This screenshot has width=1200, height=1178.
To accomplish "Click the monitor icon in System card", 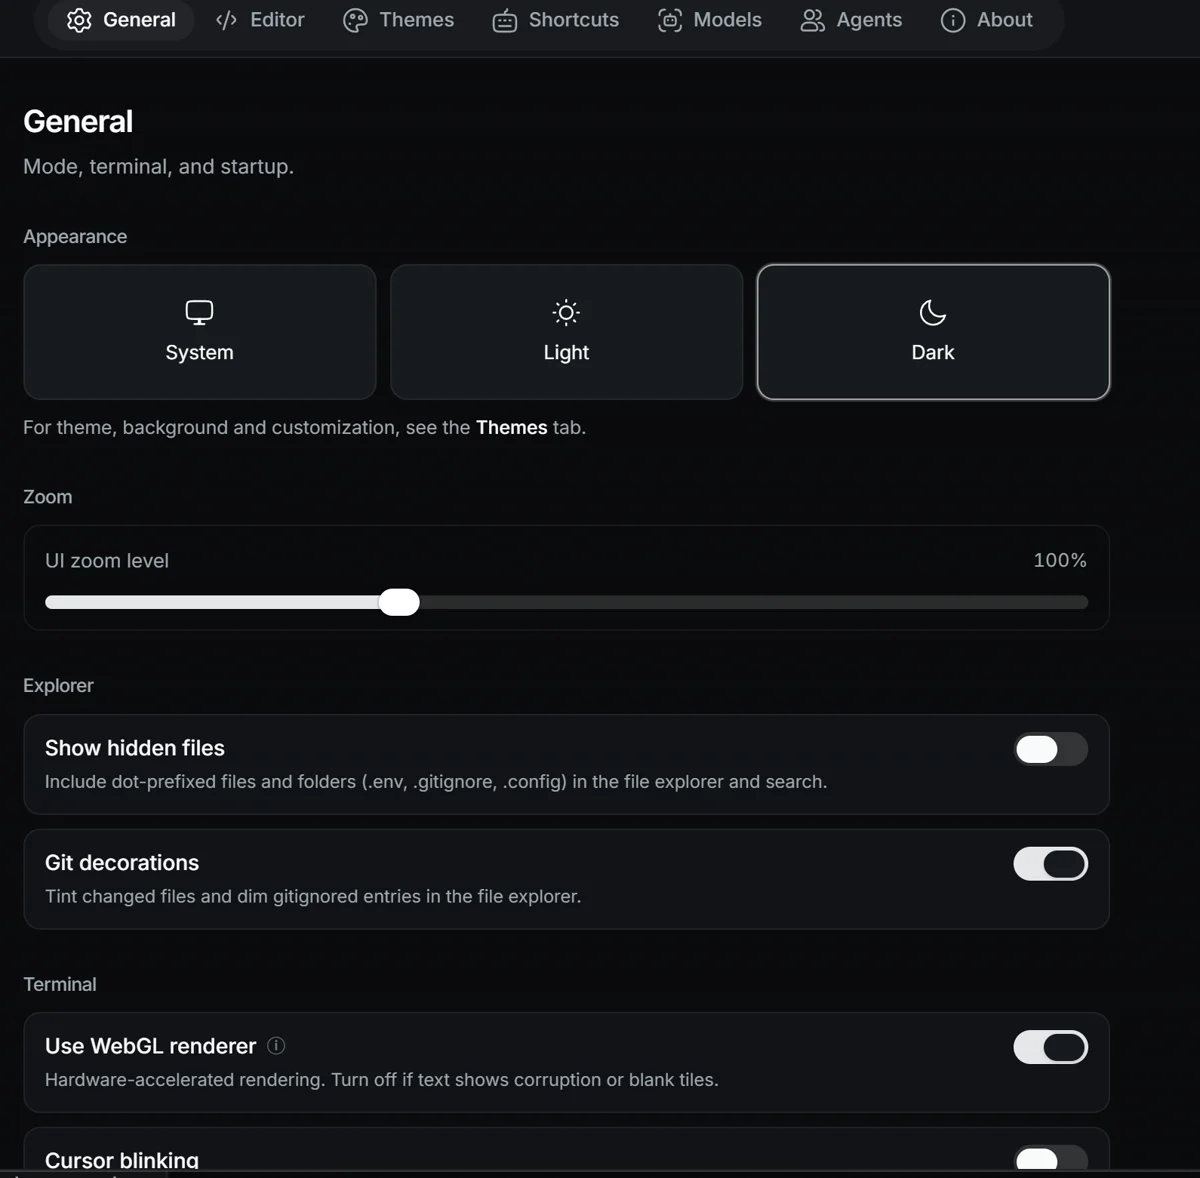I will pyautogui.click(x=199, y=313).
